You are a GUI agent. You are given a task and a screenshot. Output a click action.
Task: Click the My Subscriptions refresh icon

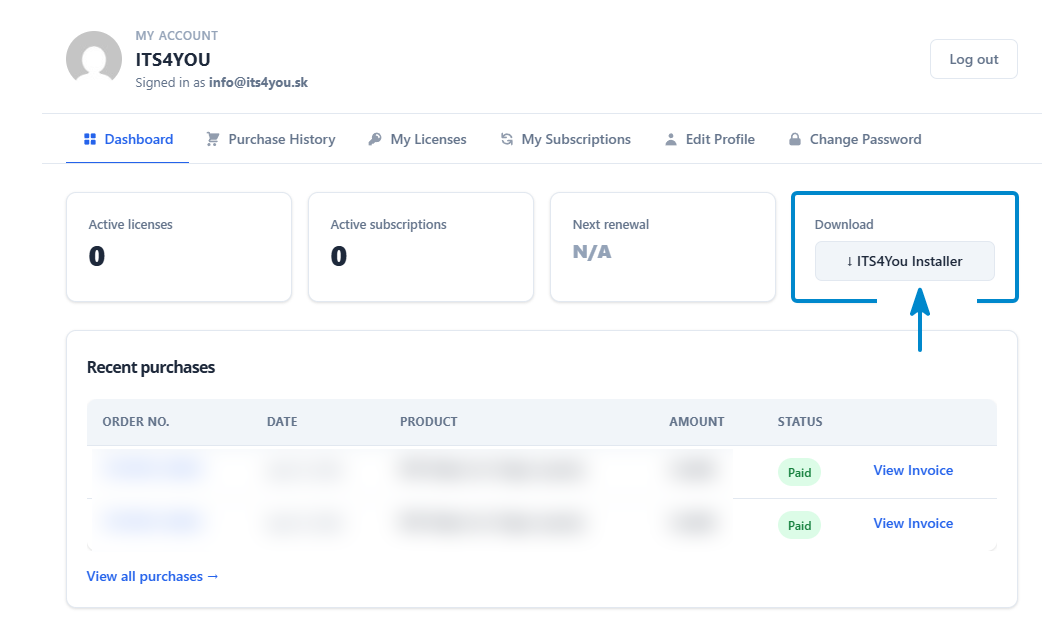[507, 139]
